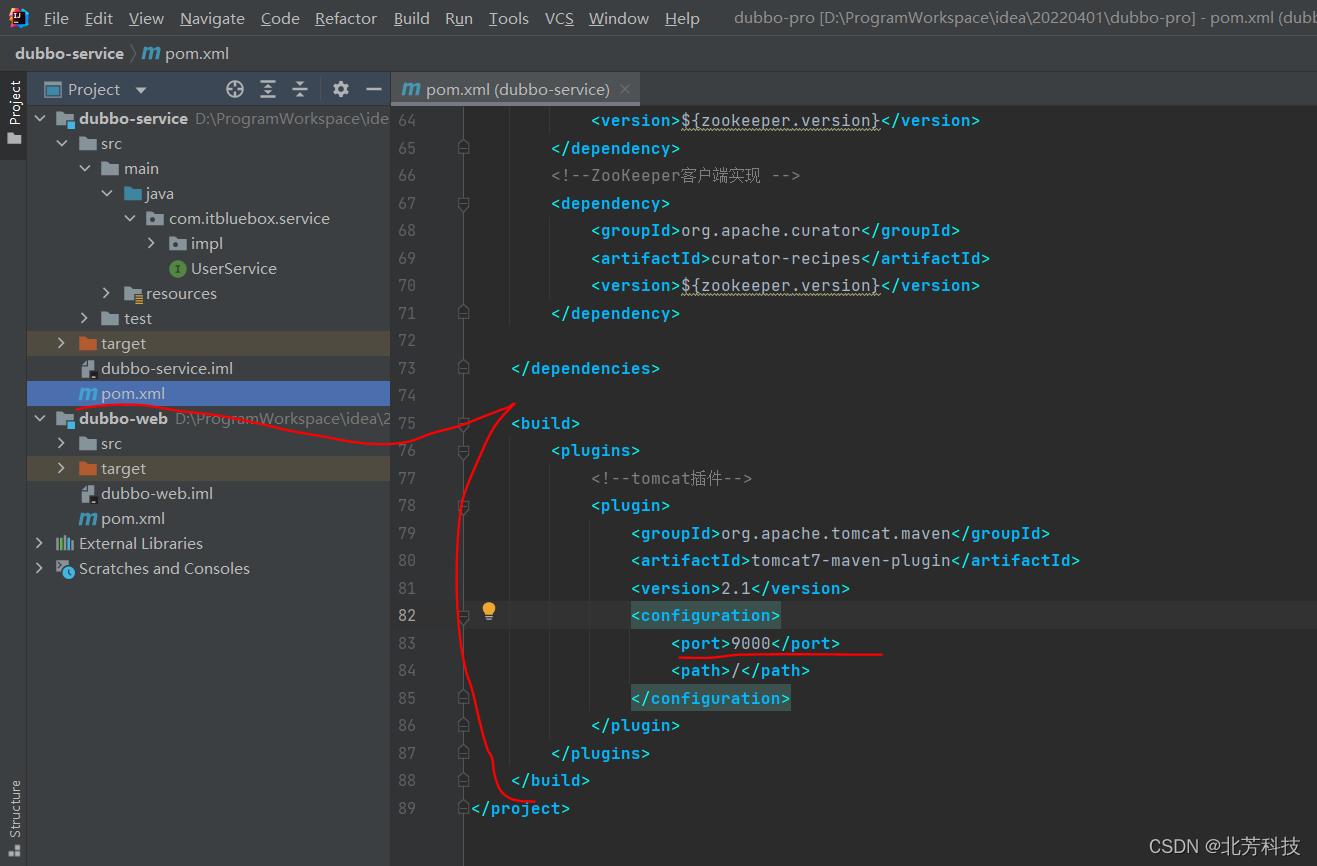Open the Edit menu
The width and height of the screenshot is (1317, 866).
pyautogui.click(x=98, y=18)
